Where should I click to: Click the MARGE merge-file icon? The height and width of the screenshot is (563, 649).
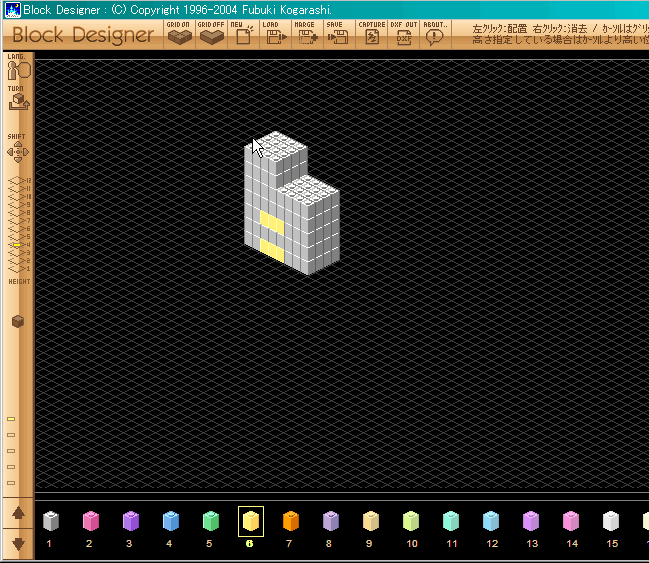pos(307,34)
